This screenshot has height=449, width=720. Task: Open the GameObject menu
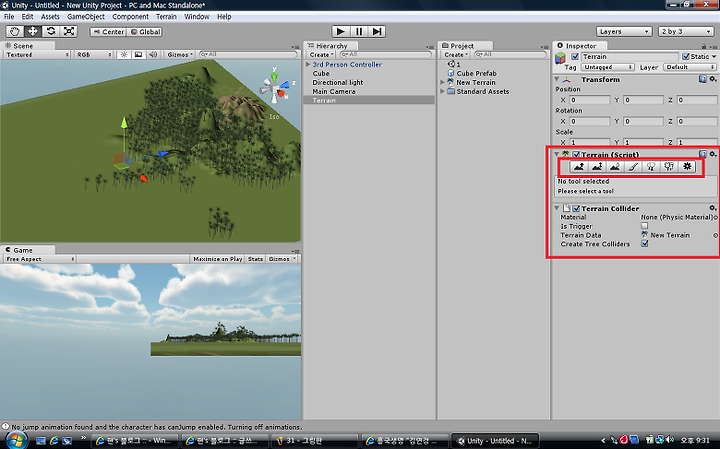click(x=86, y=17)
